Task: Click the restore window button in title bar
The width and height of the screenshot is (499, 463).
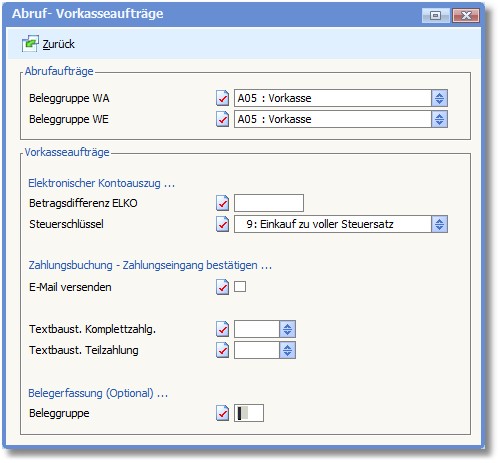Action: coord(435,15)
